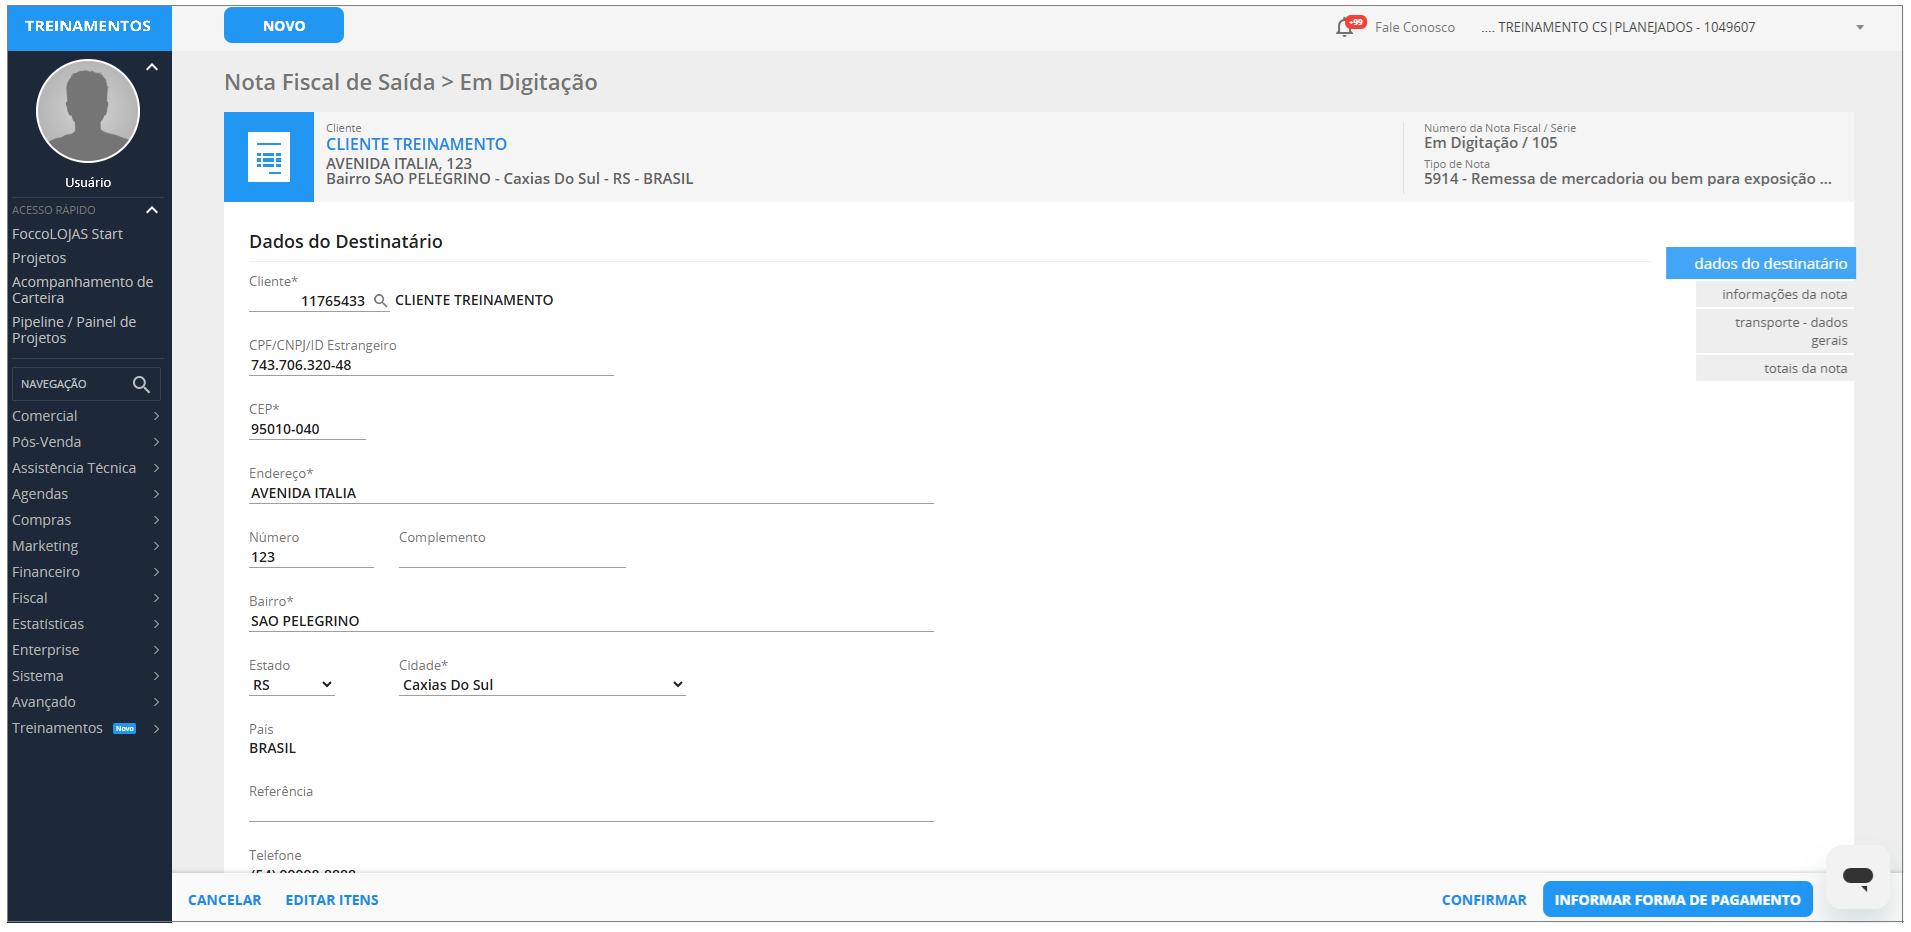Expand the Pós-Venda menu

click(86, 442)
